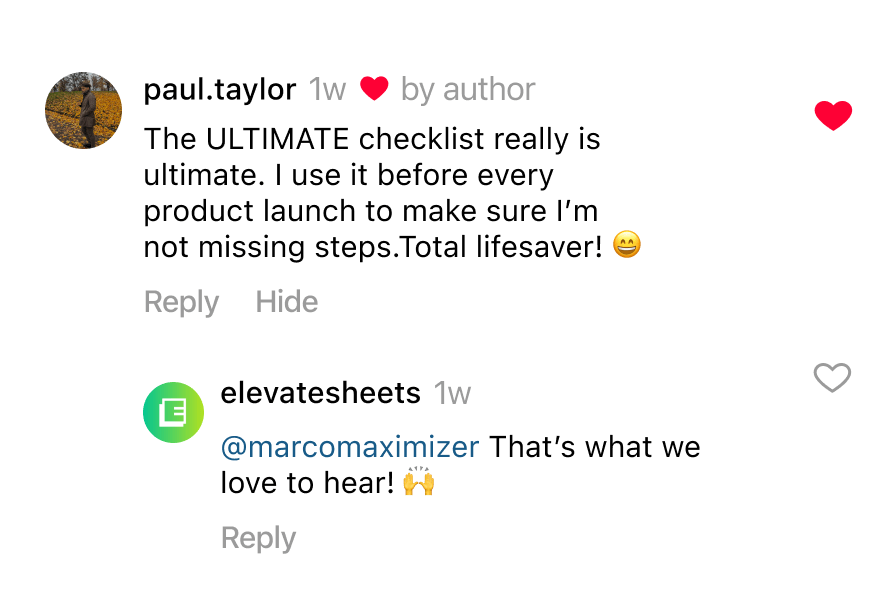Viewport: 895px width, 590px height.
Task: Open the @marcomaximizer mention
Action: point(350,446)
